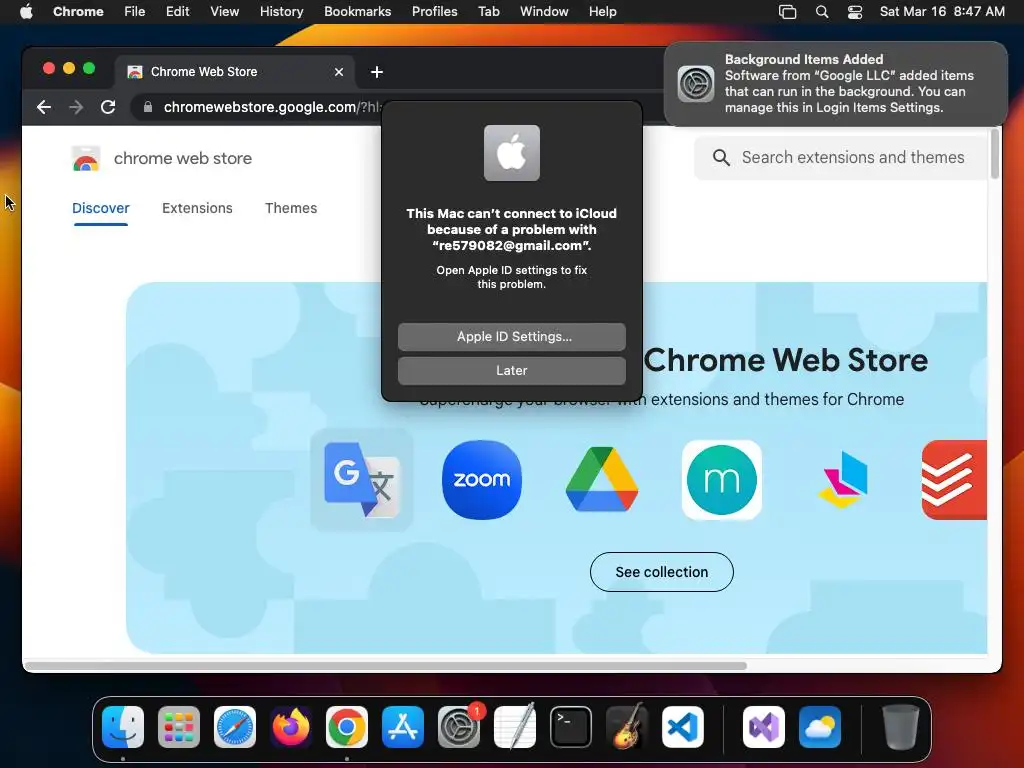The width and height of the screenshot is (1024, 768).
Task: Click the See collection button
Action: coord(662,572)
